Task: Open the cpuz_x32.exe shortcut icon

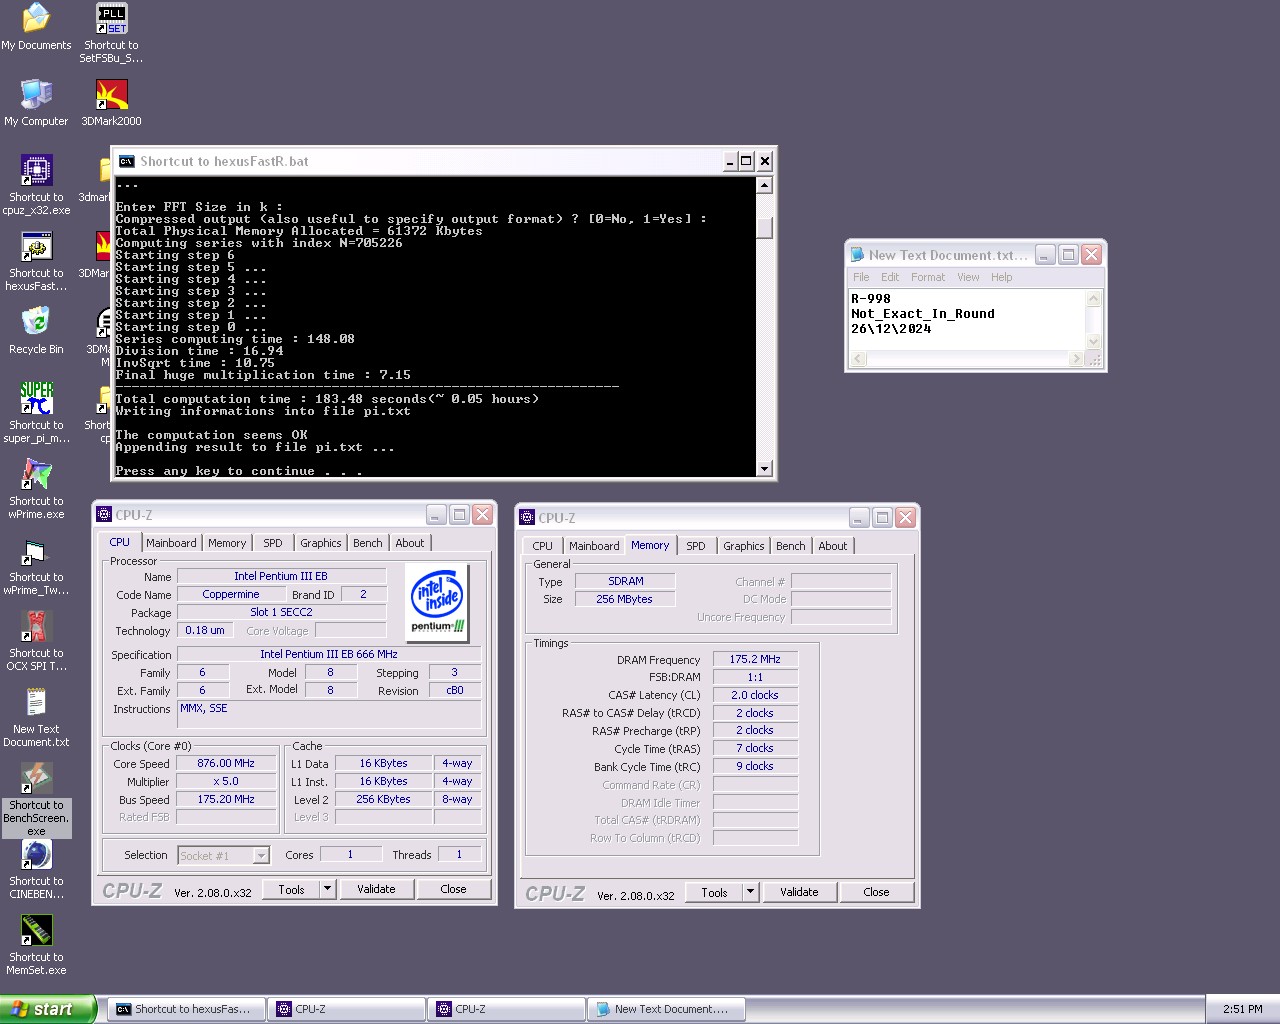Action: click(x=36, y=170)
